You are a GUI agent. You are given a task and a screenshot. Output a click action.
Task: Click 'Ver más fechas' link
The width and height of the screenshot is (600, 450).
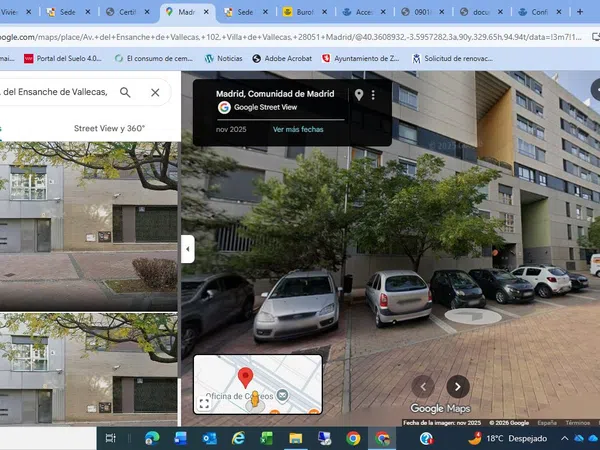298,129
